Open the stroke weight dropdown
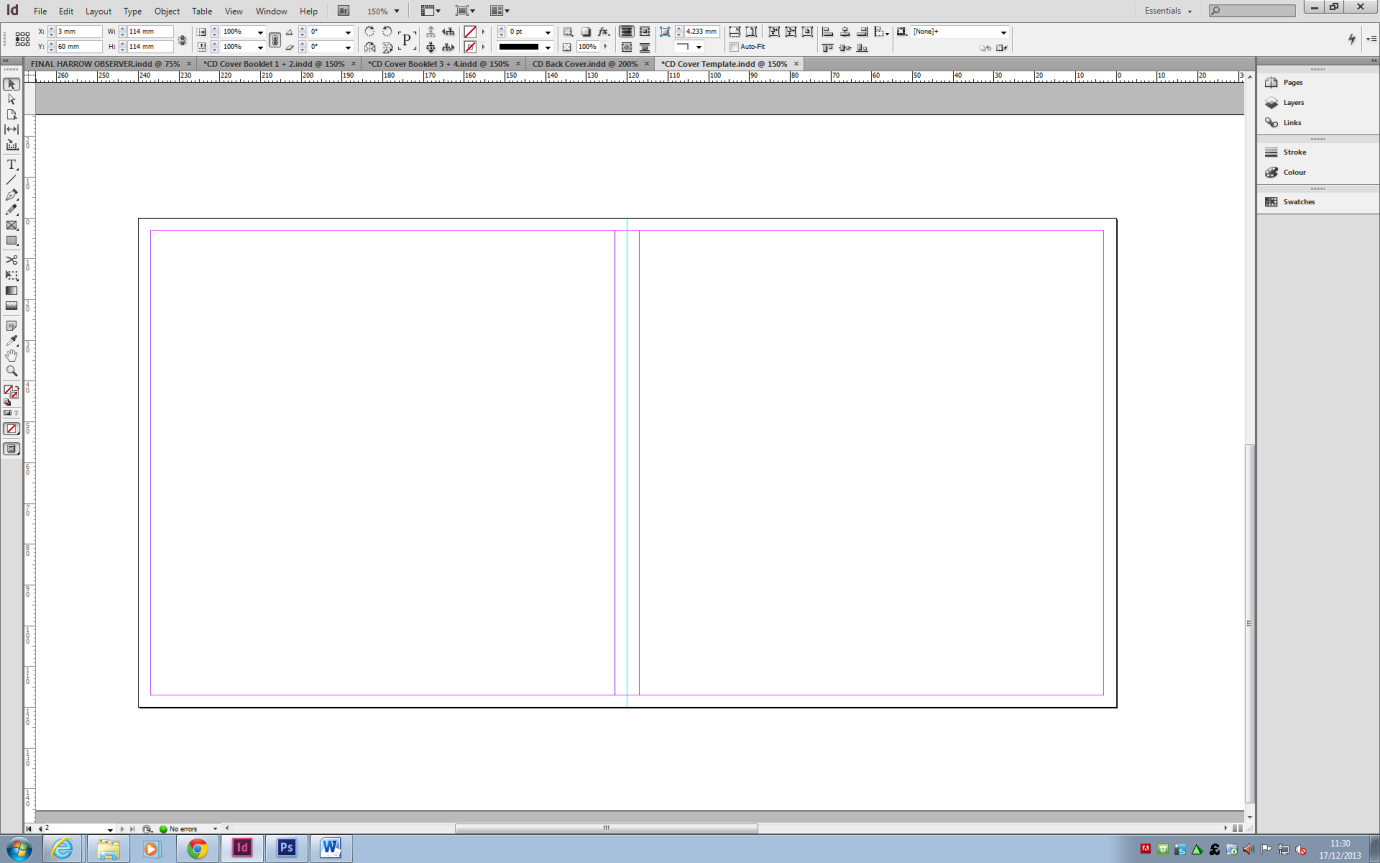Viewport: 1380px width, 863px height. 549,32
